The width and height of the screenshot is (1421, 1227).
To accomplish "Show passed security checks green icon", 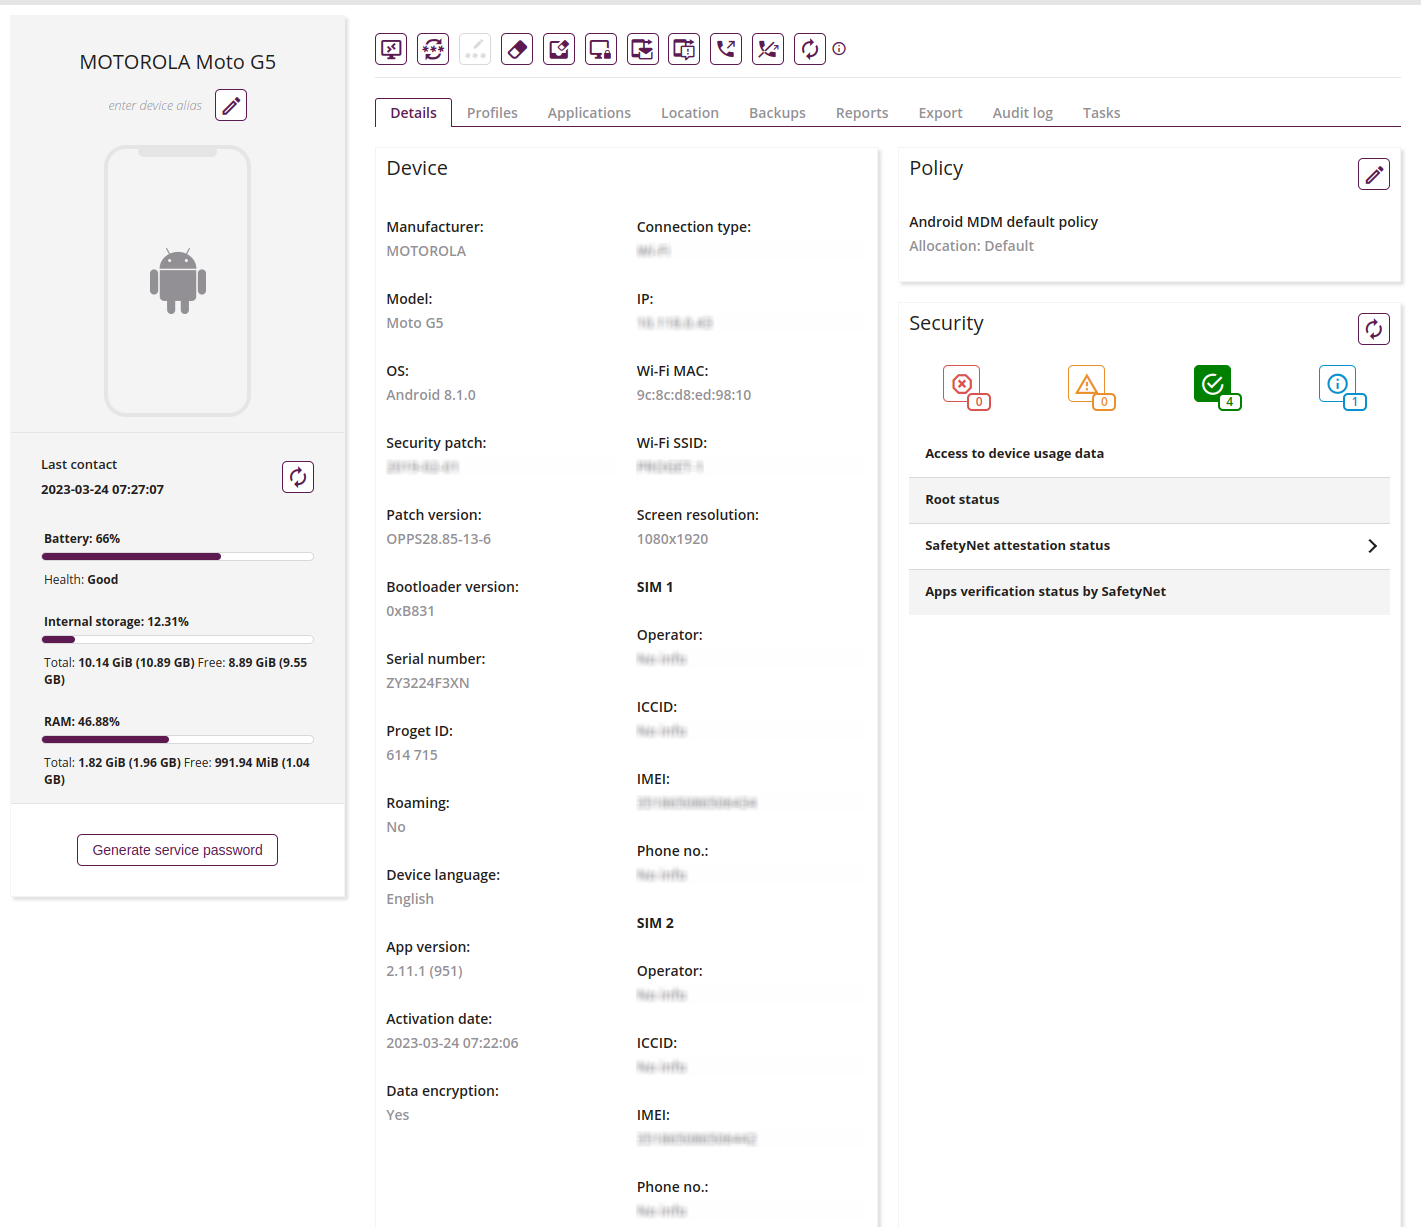I will tap(1217, 387).
